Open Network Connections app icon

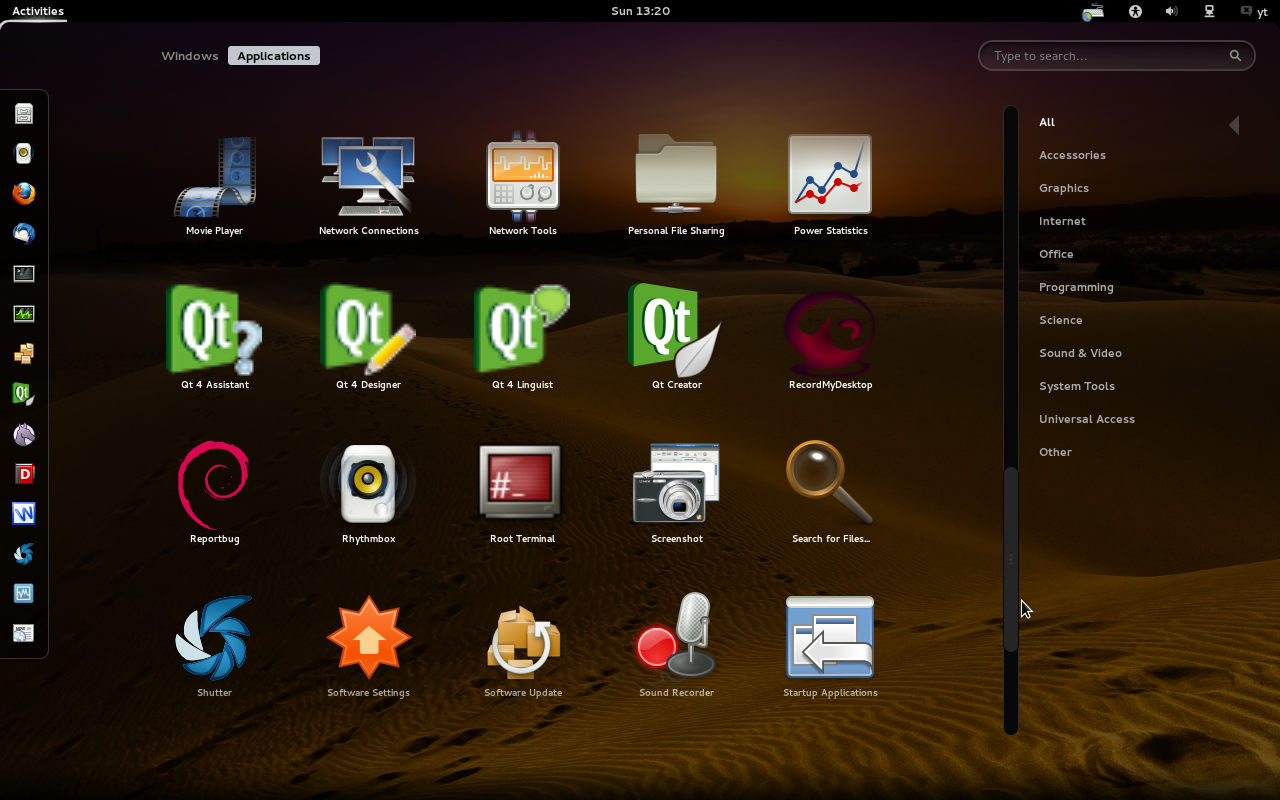pos(368,177)
